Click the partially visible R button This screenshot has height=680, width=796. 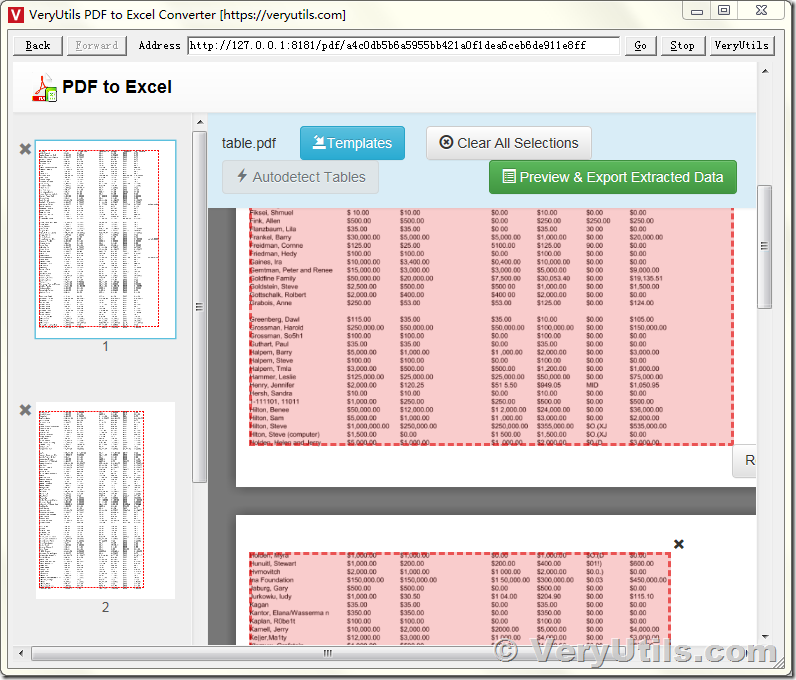click(744, 461)
